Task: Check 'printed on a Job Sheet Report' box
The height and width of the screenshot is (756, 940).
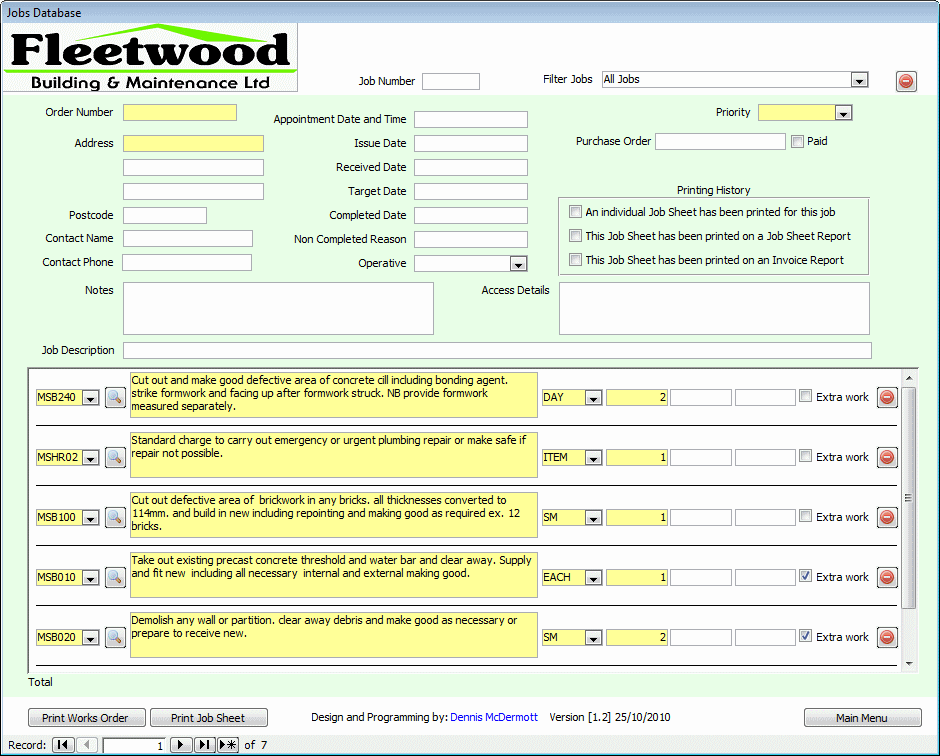Action: coord(575,236)
